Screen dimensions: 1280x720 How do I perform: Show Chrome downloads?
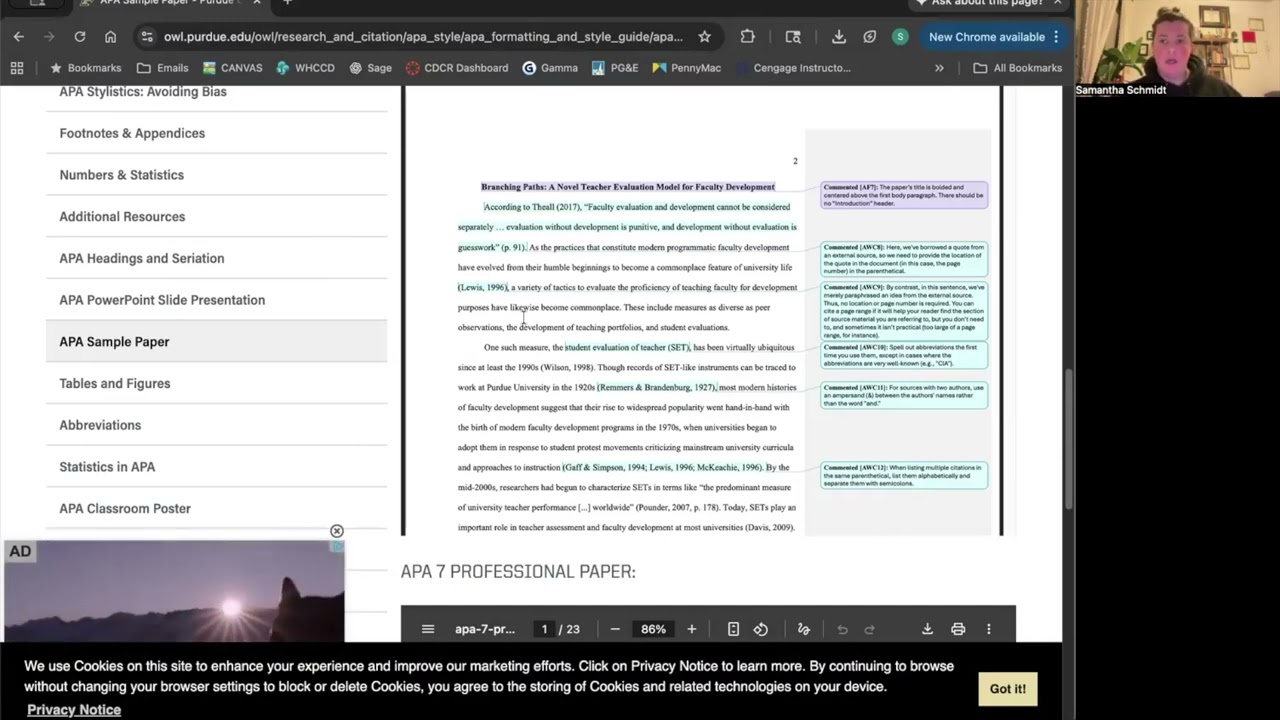[839, 37]
